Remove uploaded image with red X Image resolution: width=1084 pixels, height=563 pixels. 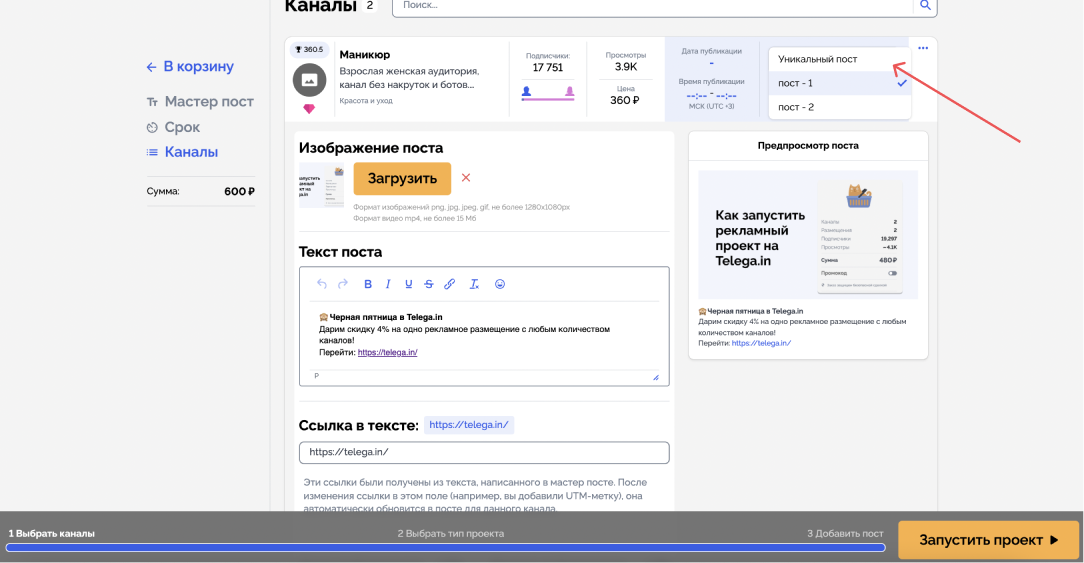click(x=466, y=178)
